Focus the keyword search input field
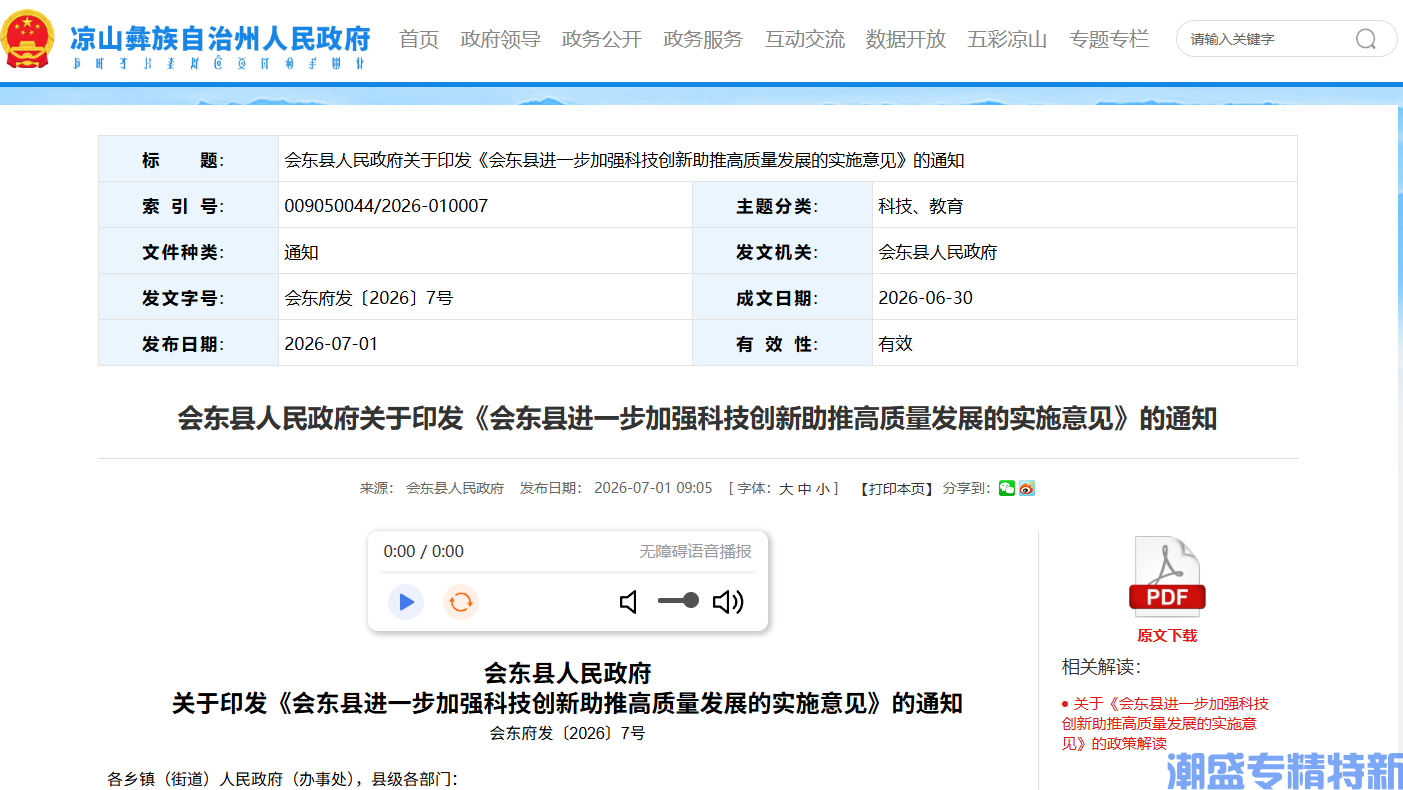Viewport: 1403px width, 790px height. [x=1265, y=39]
